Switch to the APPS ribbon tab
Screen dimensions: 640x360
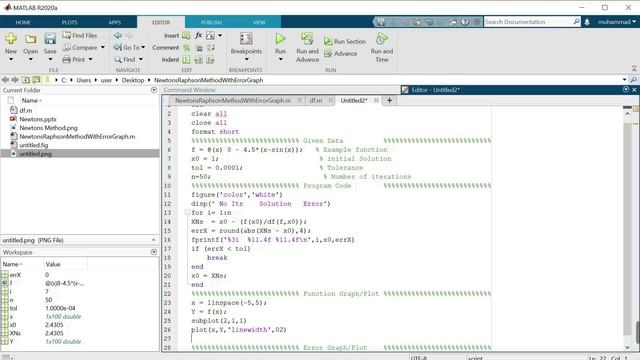115,22
